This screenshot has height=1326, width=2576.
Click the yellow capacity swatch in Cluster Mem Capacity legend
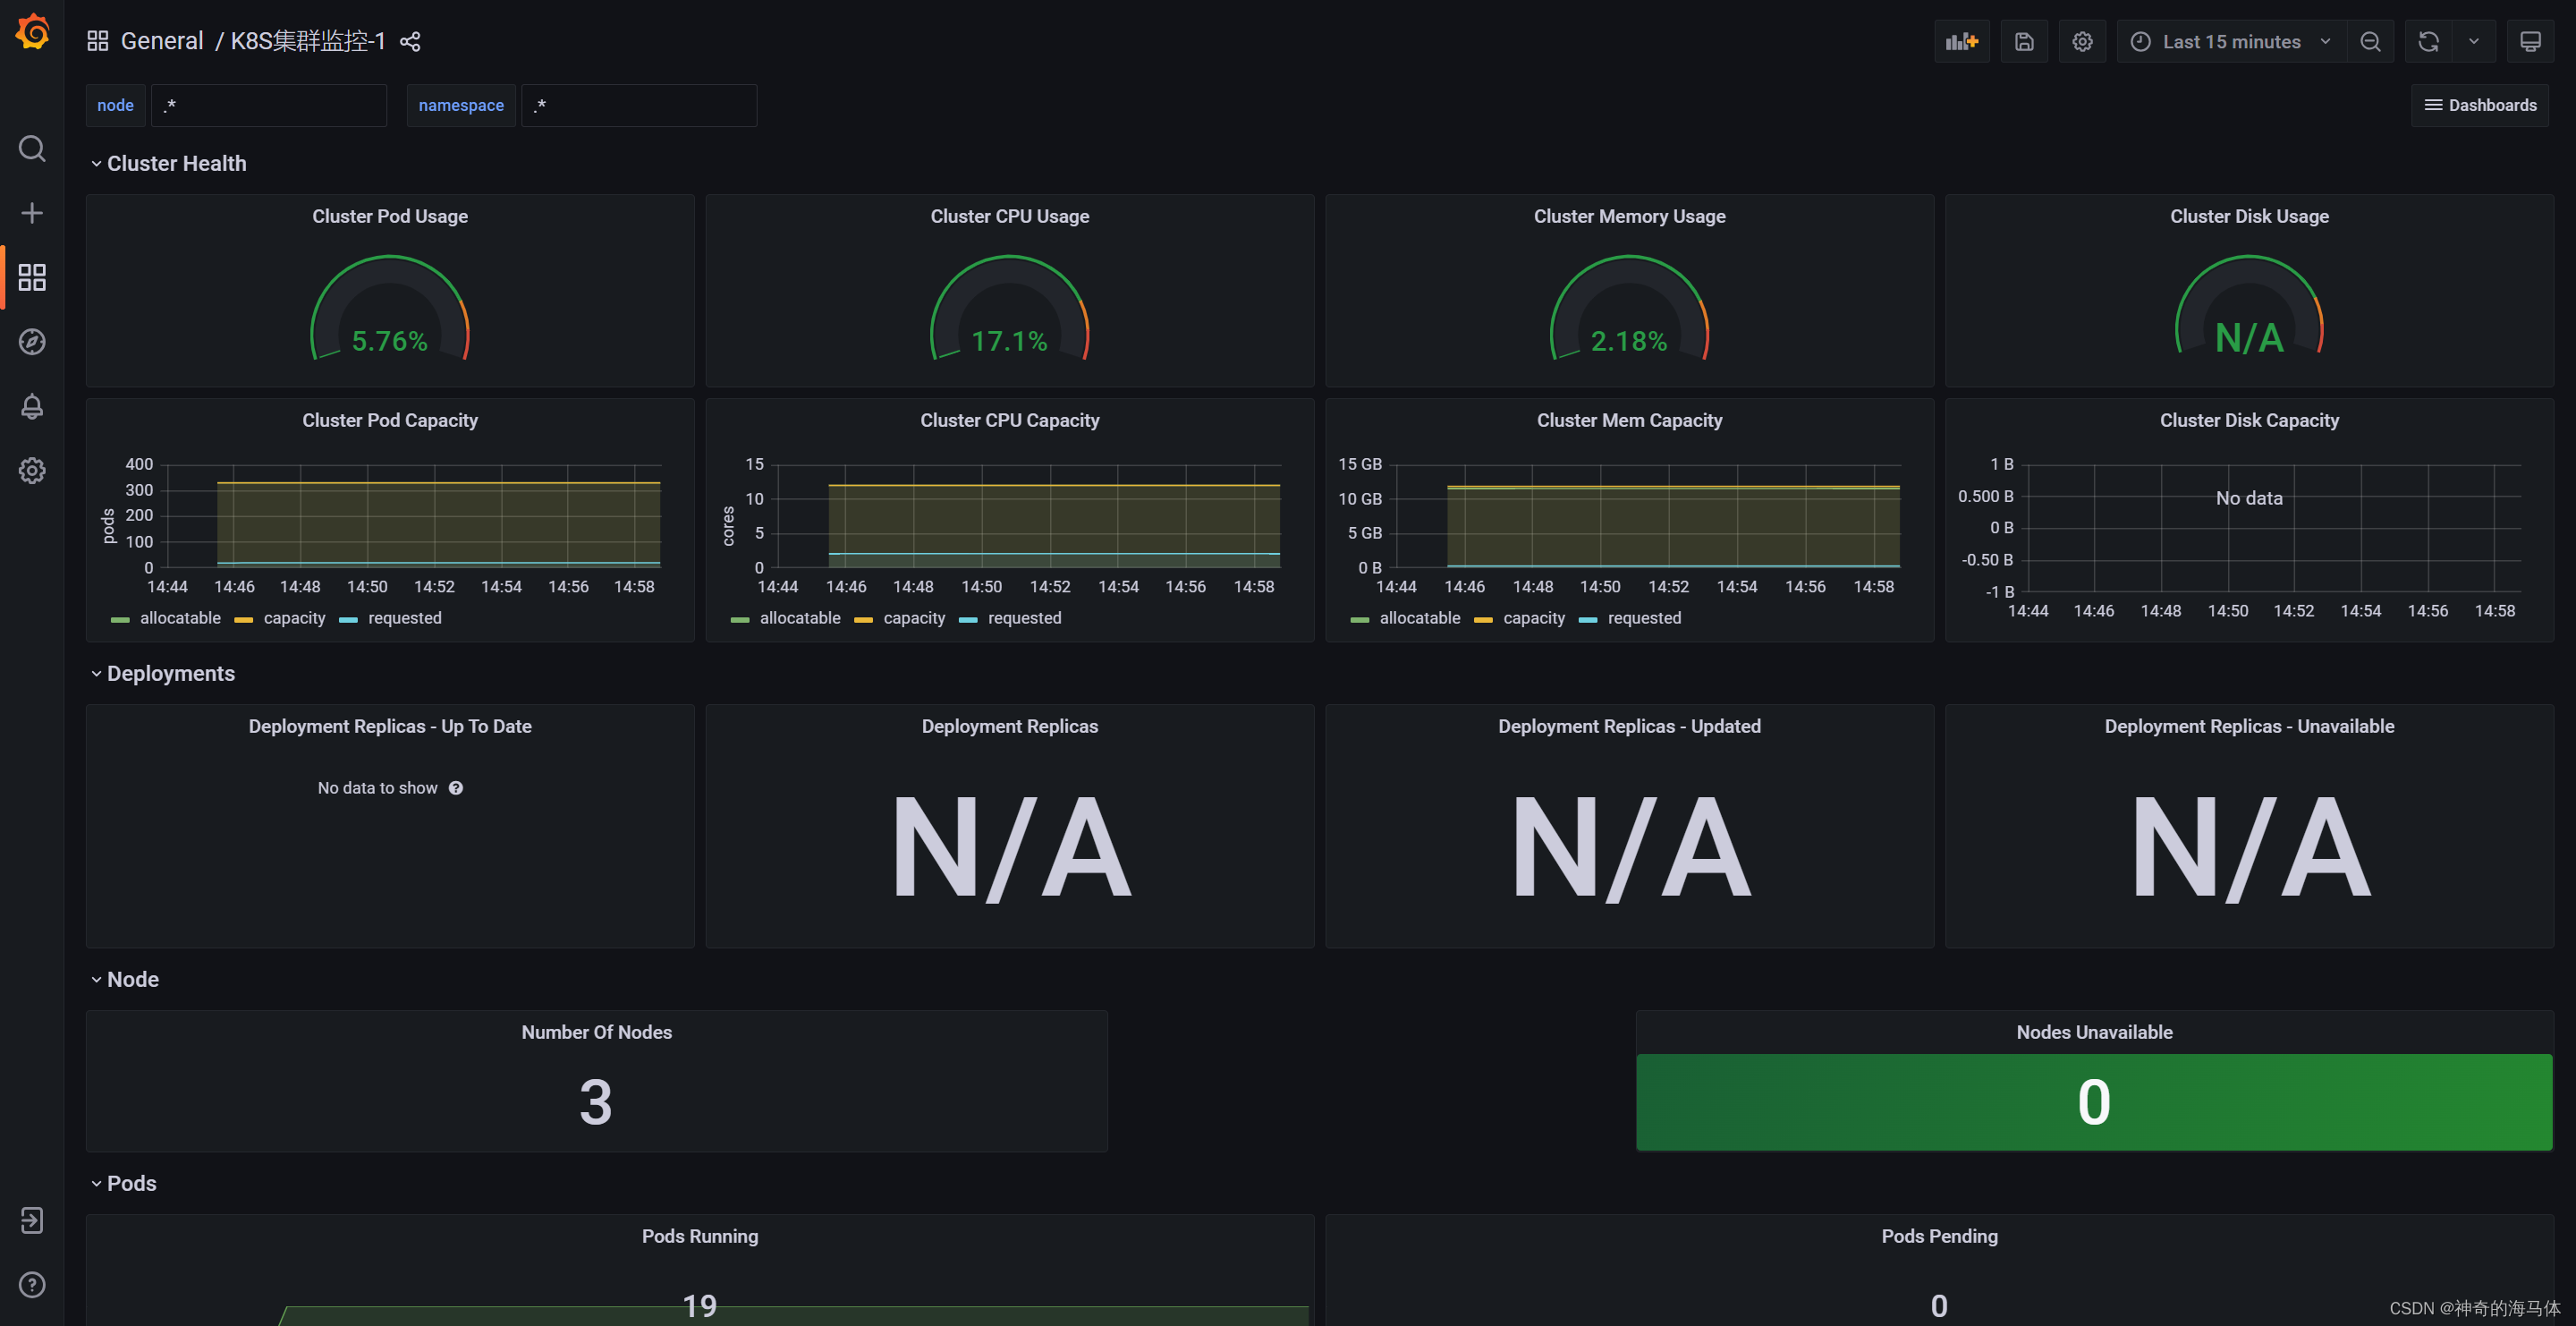(x=1483, y=620)
